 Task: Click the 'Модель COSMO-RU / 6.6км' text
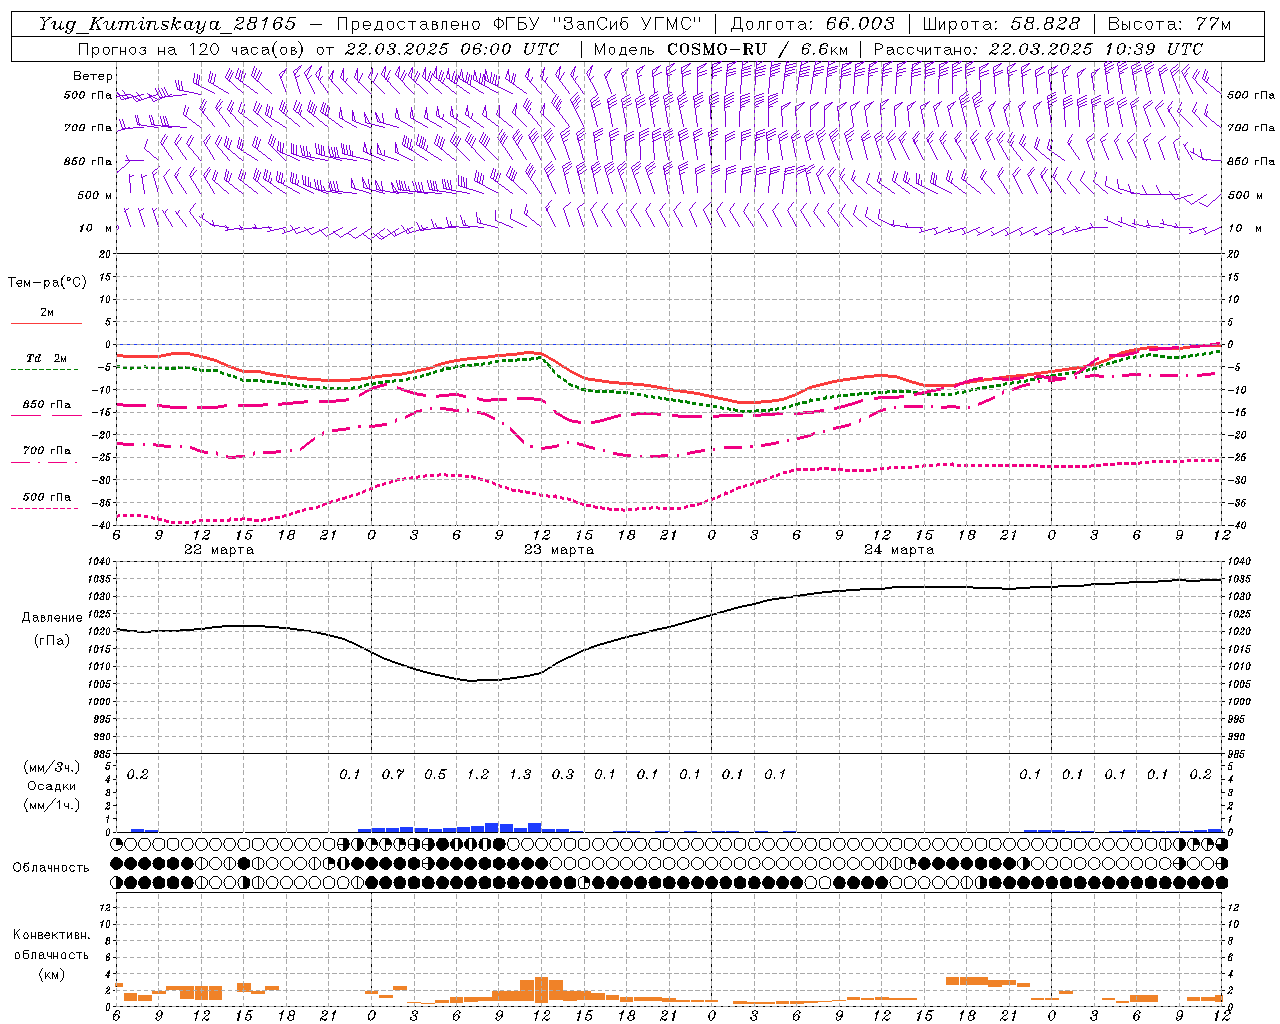coord(721,49)
